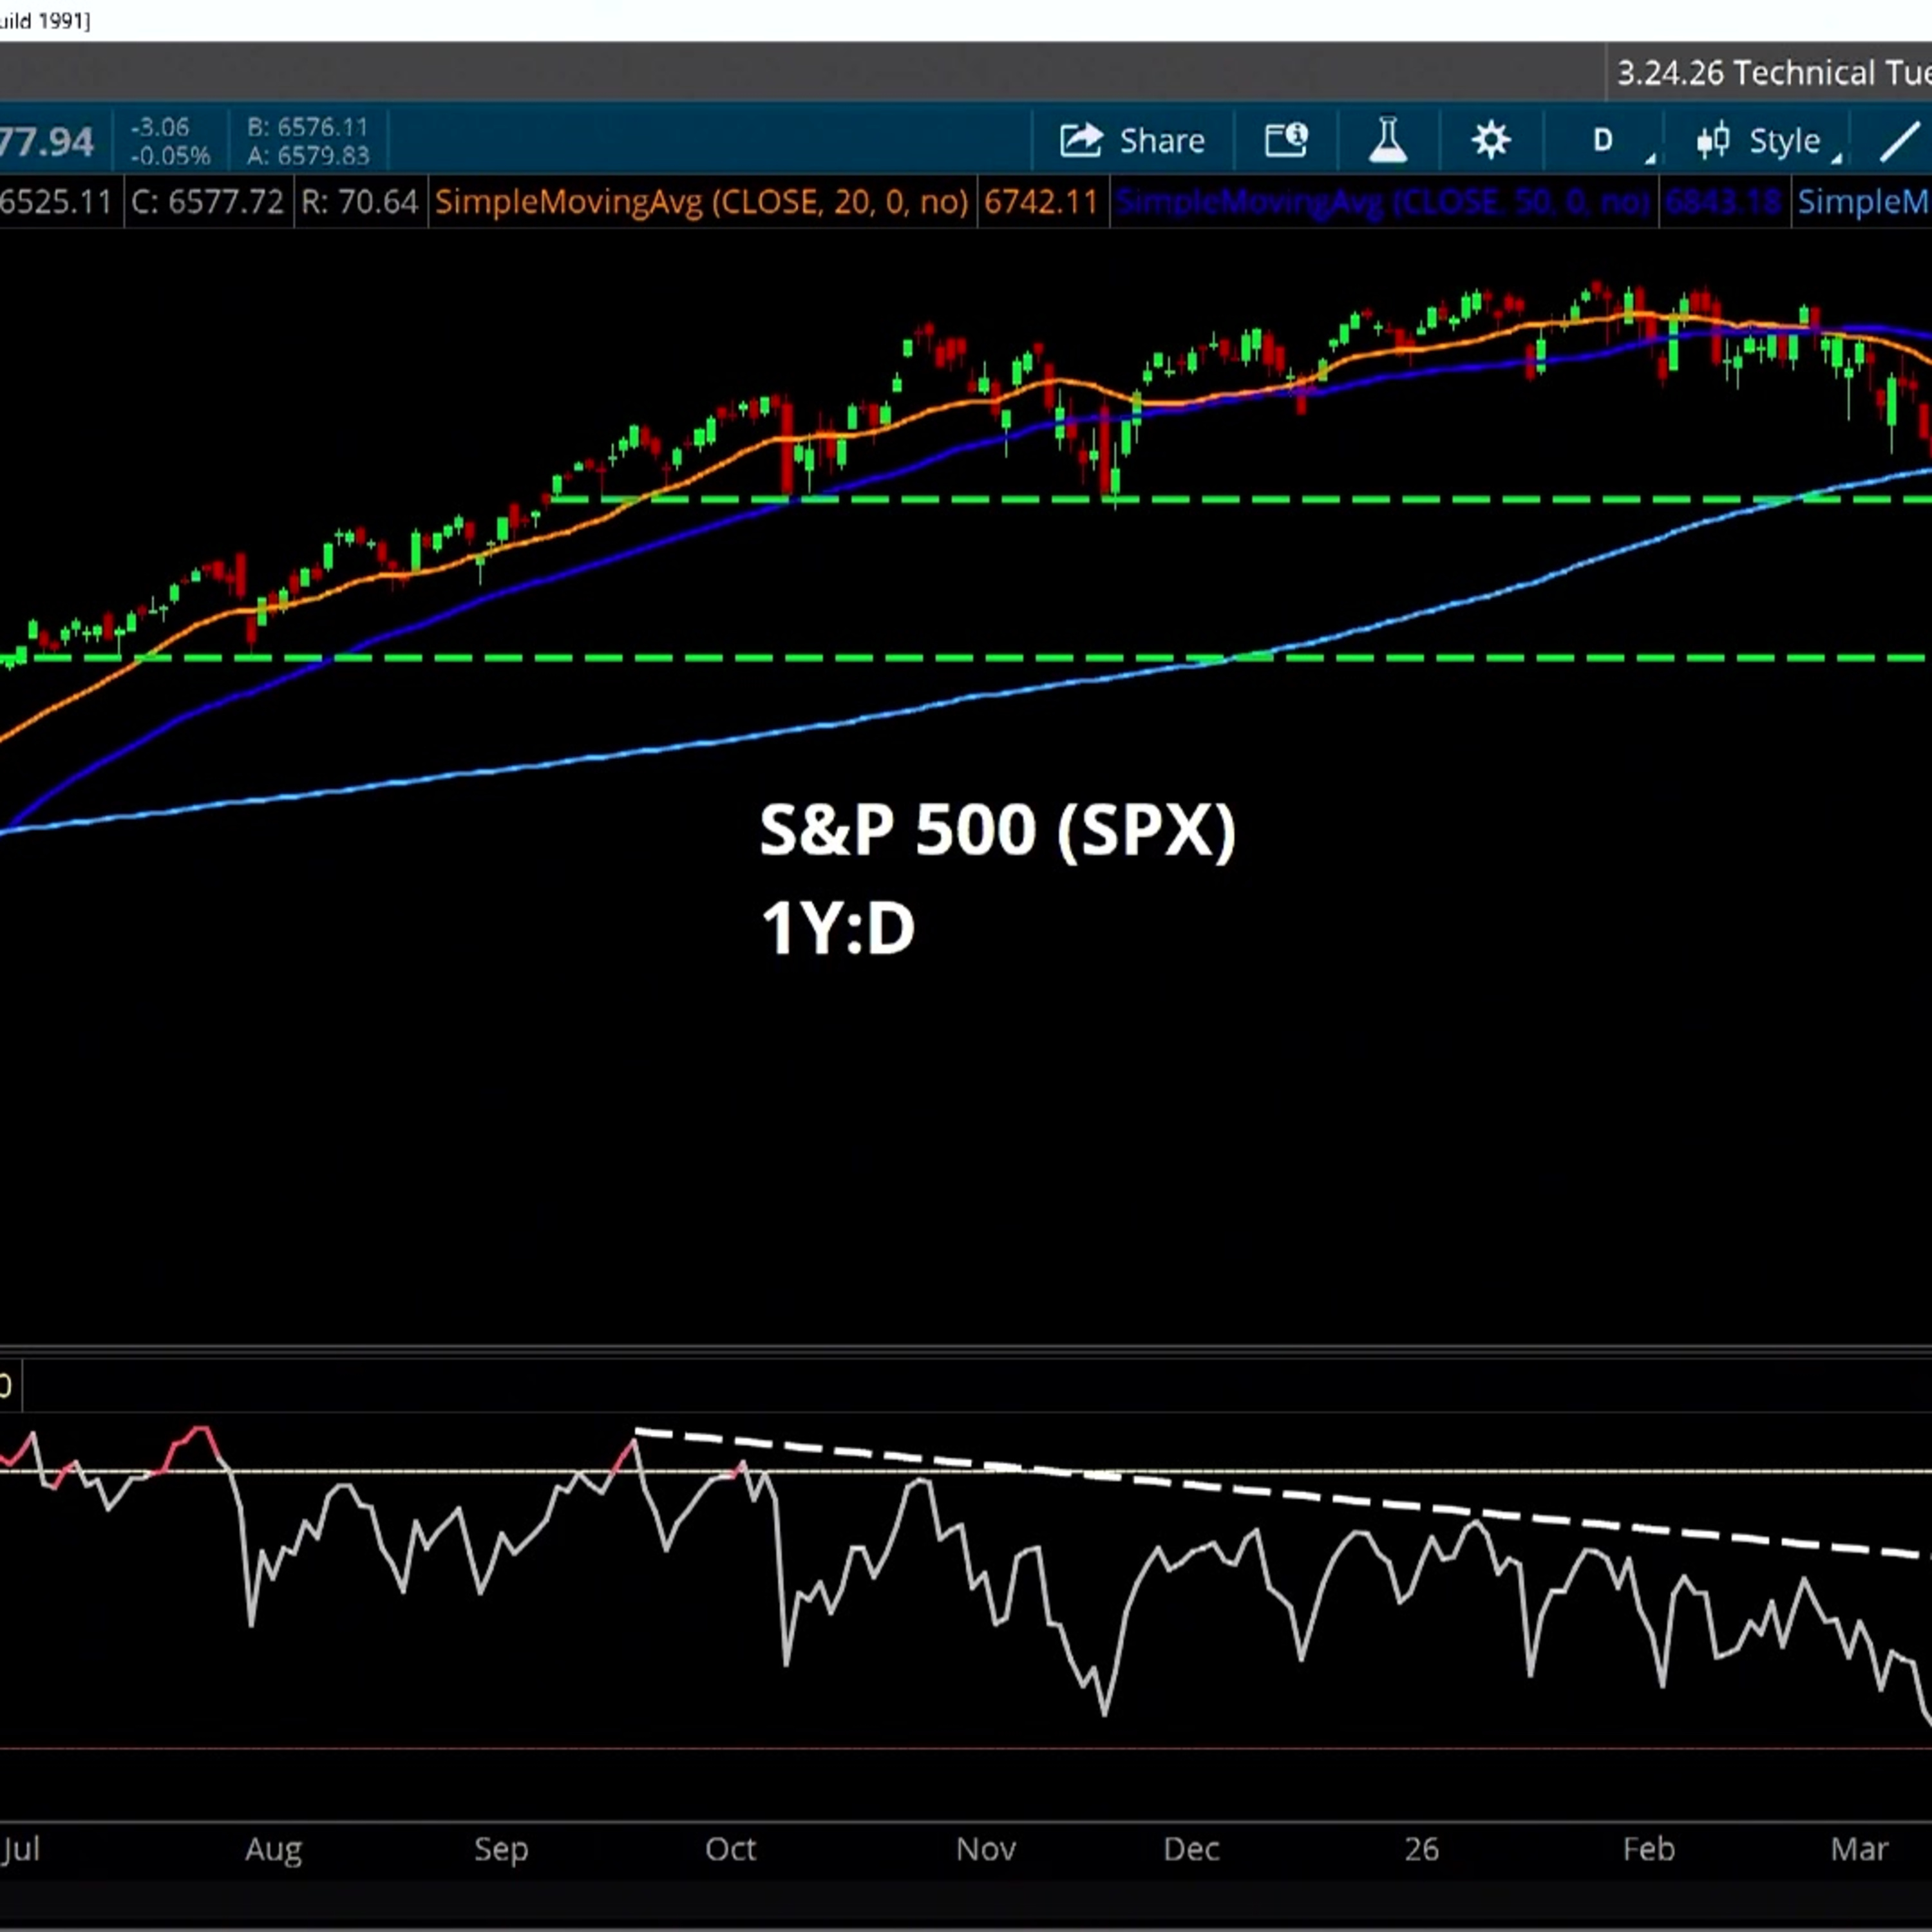This screenshot has height=1932, width=1932.
Task: Click the Aug label on time axis
Action: tap(273, 1849)
